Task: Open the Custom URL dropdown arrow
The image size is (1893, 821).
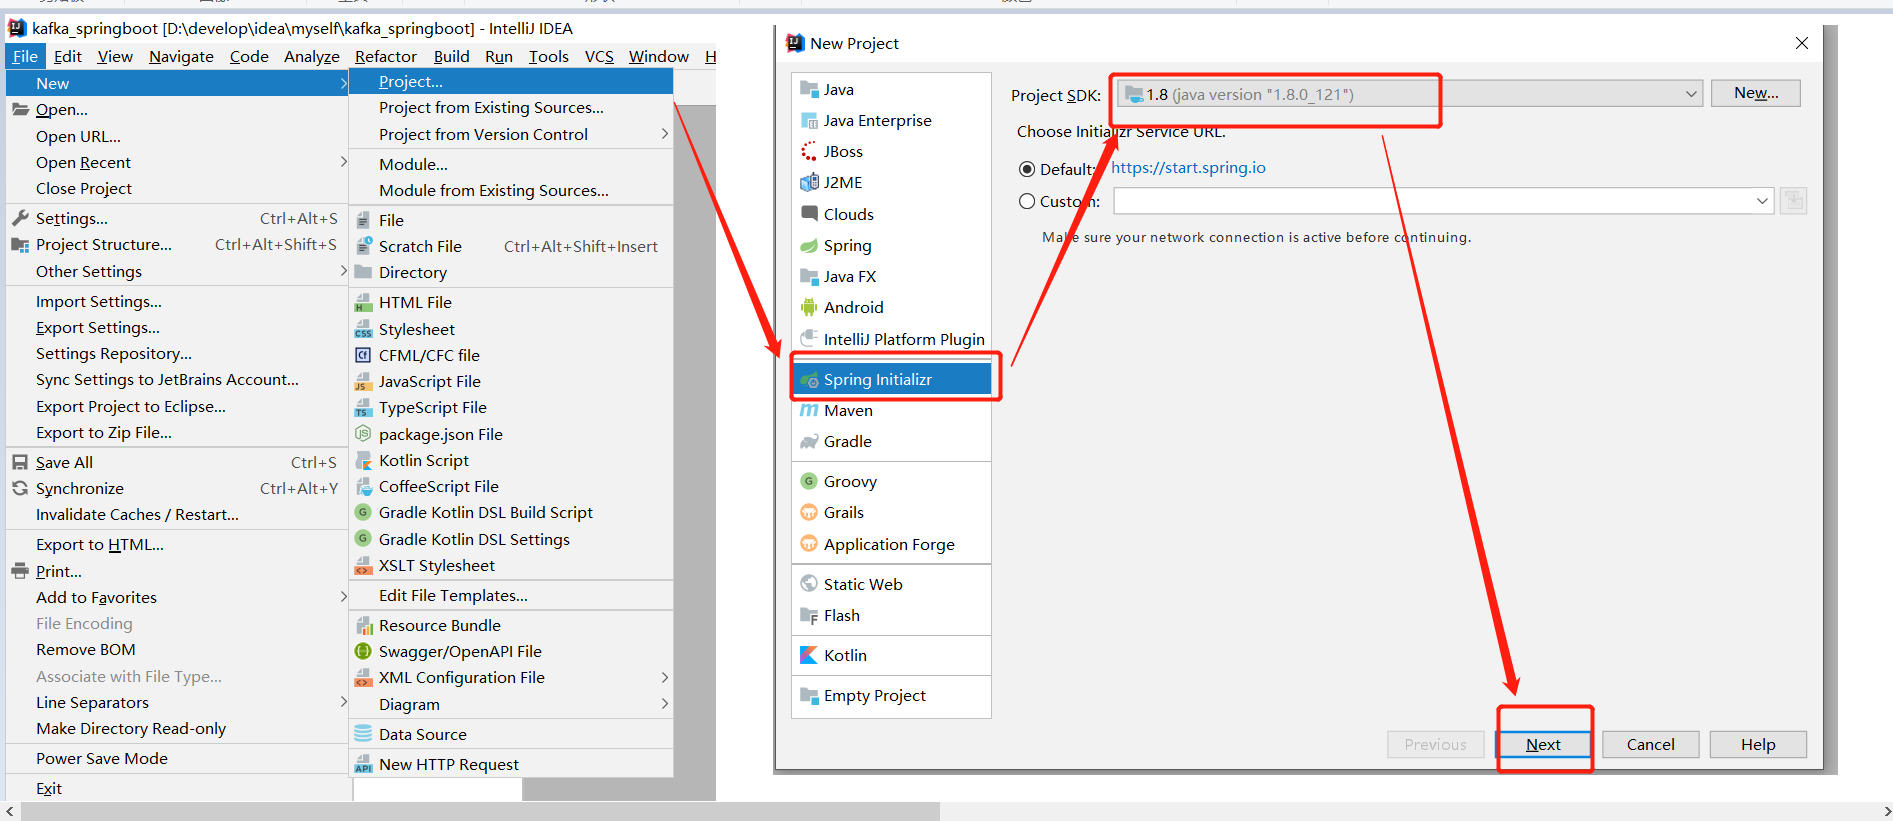Action: click(1762, 201)
